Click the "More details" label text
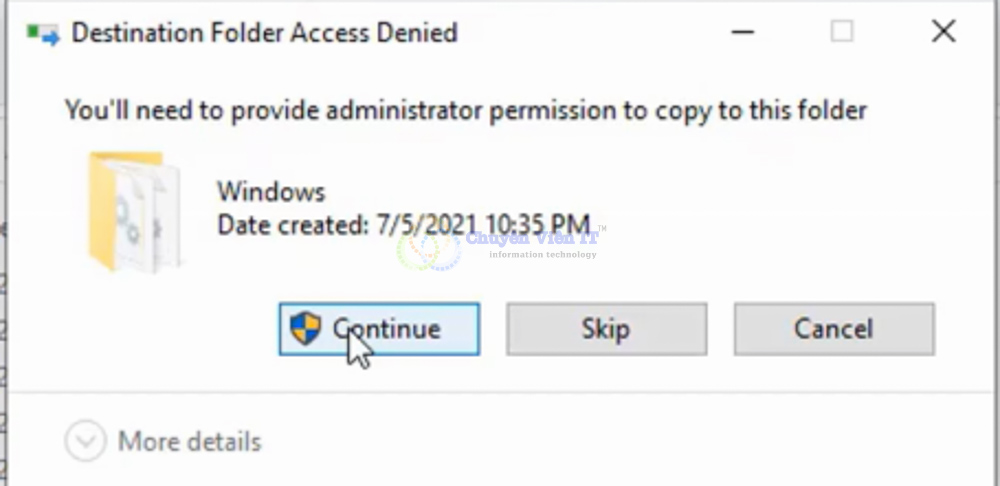Image resolution: width=1000 pixels, height=486 pixels. [x=189, y=441]
